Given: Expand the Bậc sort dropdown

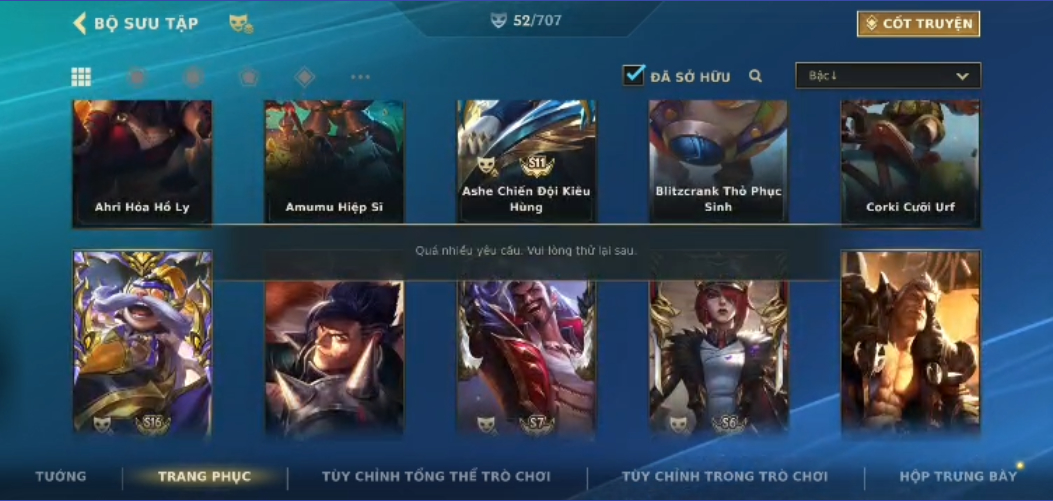Looking at the screenshot, I should 888,75.
